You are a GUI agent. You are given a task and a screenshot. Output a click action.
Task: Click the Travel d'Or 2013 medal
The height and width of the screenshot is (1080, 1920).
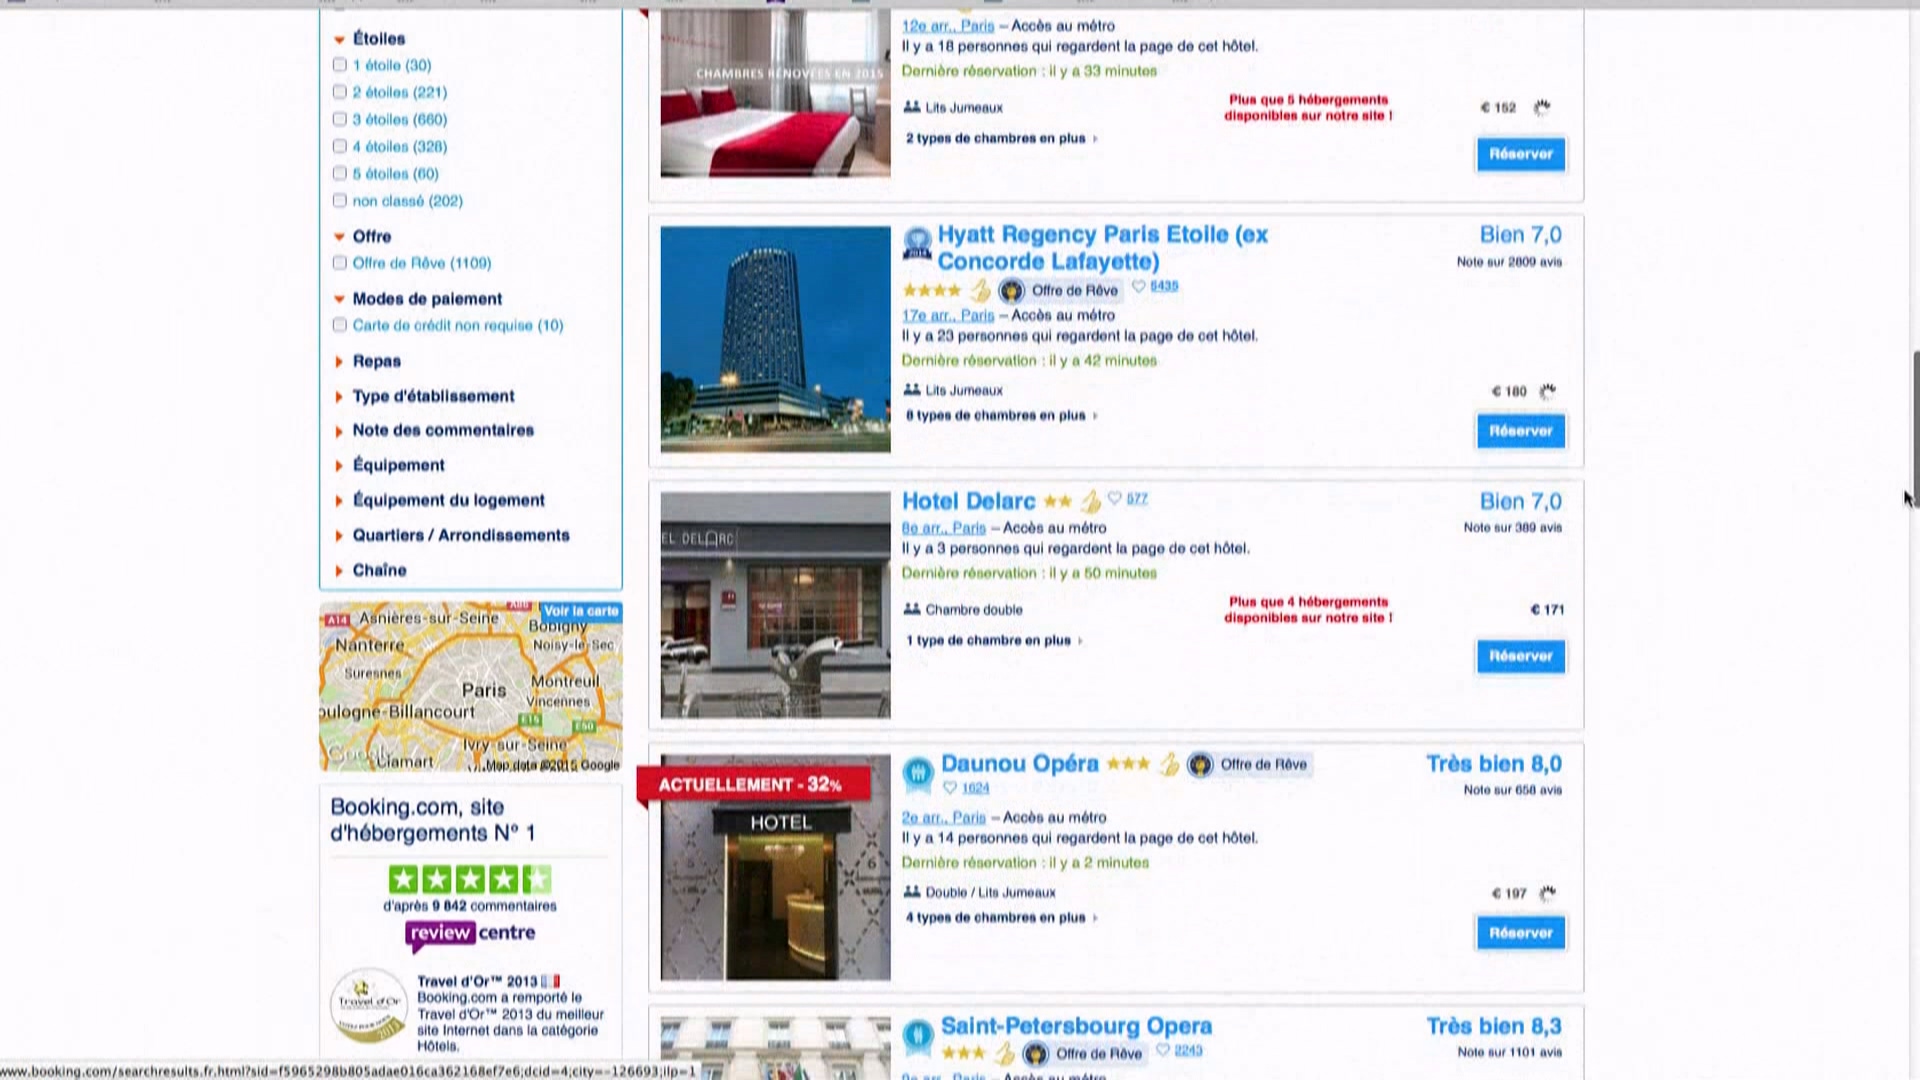pos(368,1006)
